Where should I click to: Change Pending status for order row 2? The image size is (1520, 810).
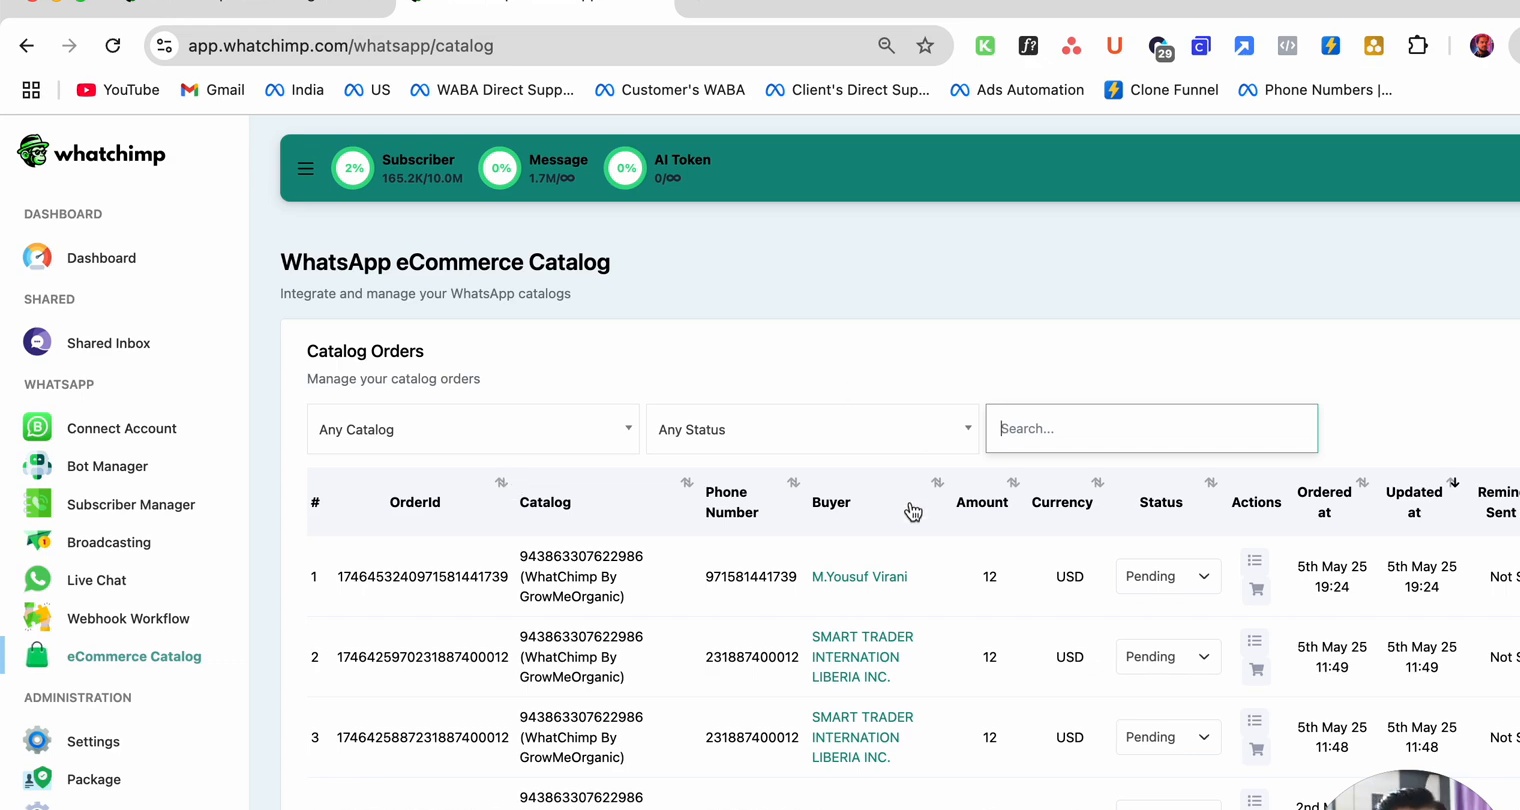click(x=1168, y=657)
